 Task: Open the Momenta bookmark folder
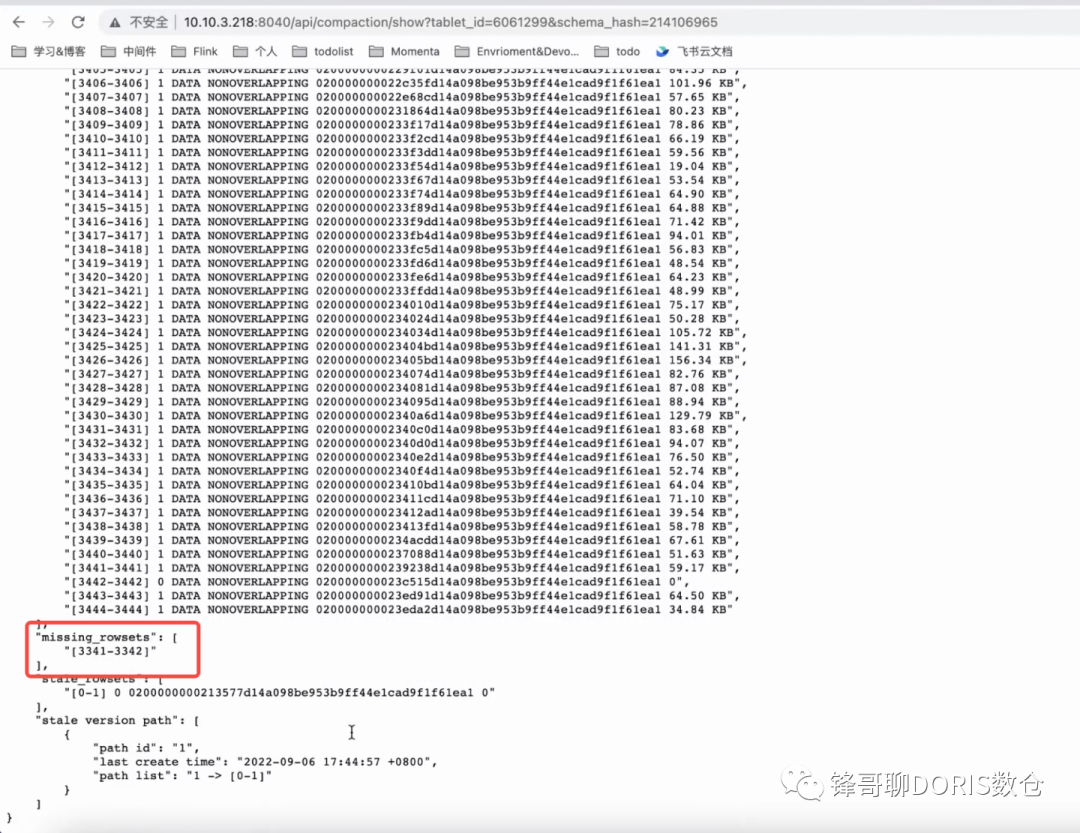pyautogui.click(x=404, y=52)
